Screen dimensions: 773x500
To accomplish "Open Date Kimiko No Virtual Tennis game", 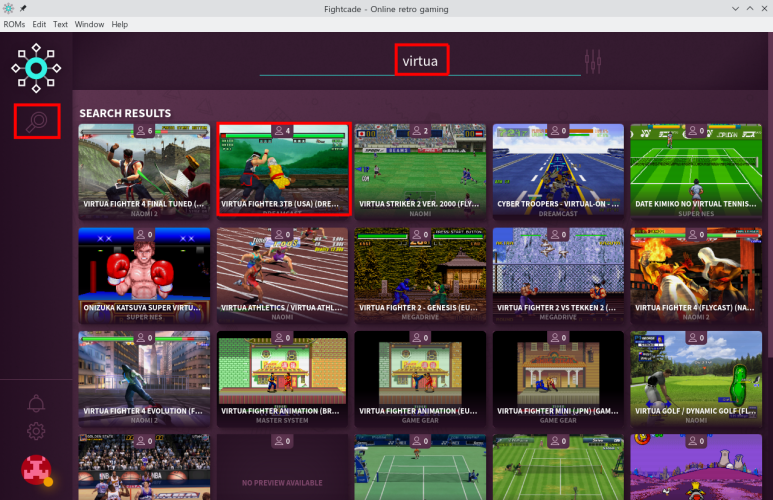I will (x=696, y=171).
